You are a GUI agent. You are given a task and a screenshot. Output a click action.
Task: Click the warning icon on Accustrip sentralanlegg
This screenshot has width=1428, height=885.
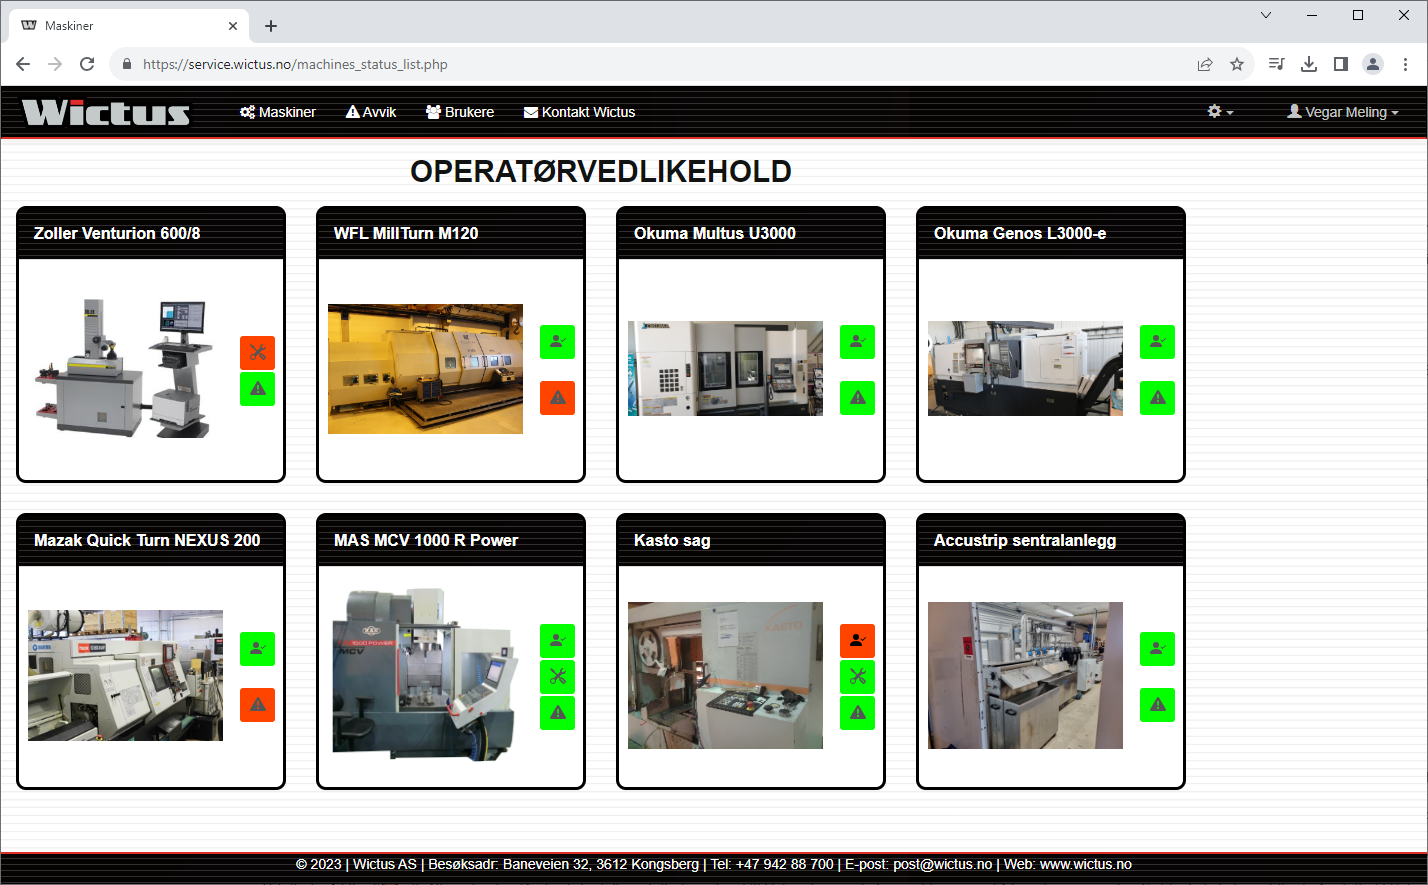(1158, 705)
